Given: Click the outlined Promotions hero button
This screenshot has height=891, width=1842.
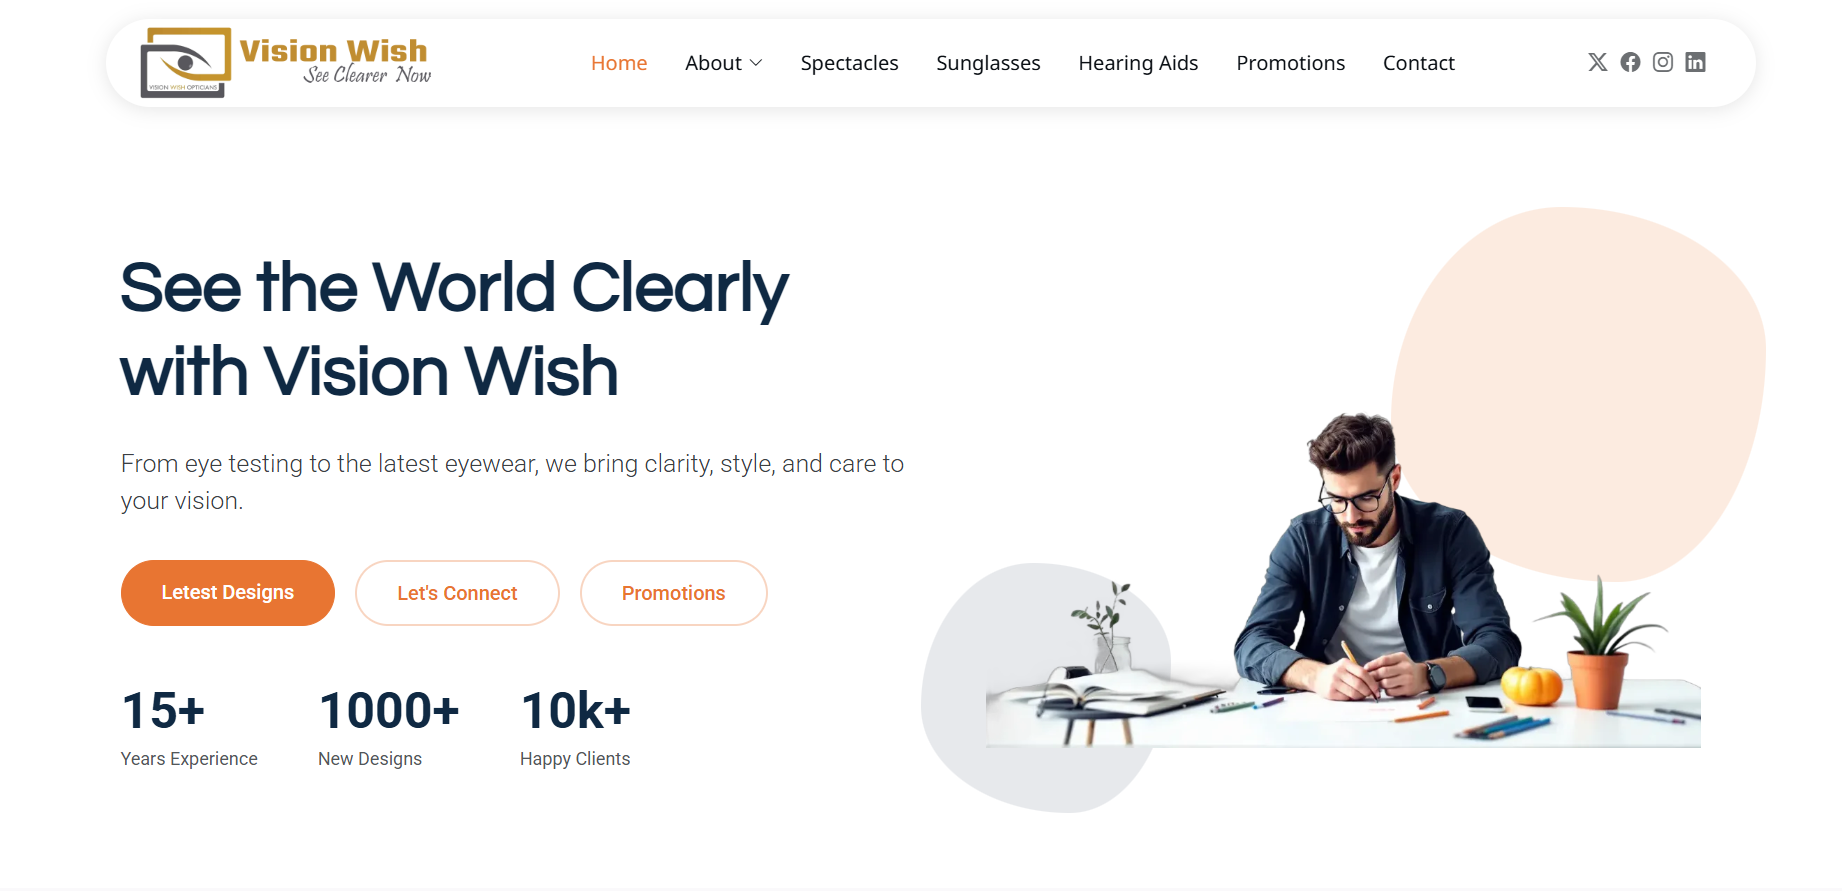Looking at the screenshot, I should click(674, 593).
